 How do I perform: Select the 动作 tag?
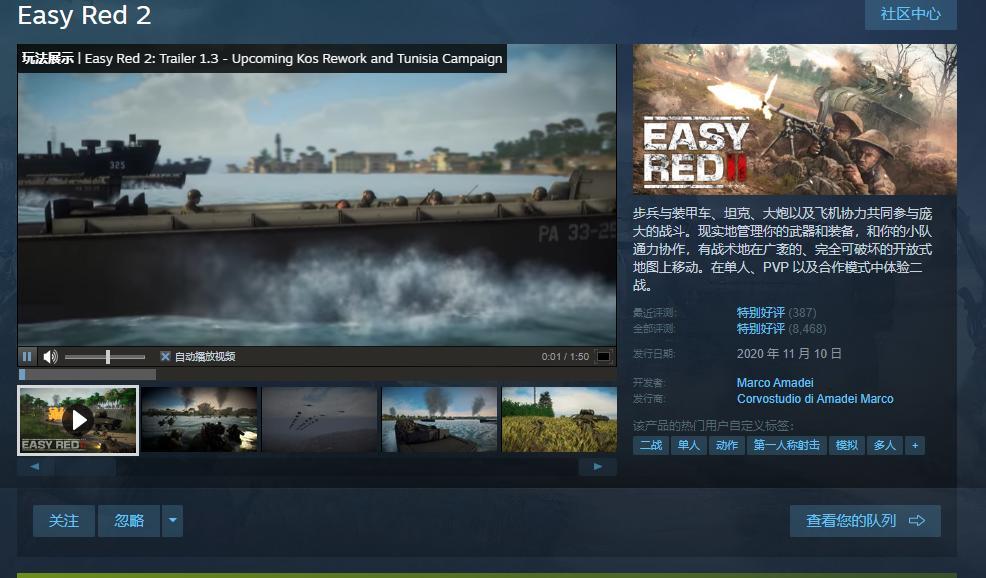(x=727, y=445)
